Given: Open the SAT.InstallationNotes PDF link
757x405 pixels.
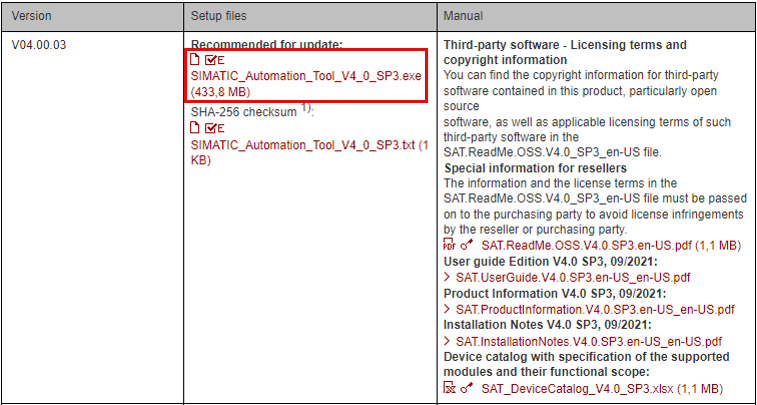Looking at the screenshot, I should pyautogui.click(x=588, y=341).
